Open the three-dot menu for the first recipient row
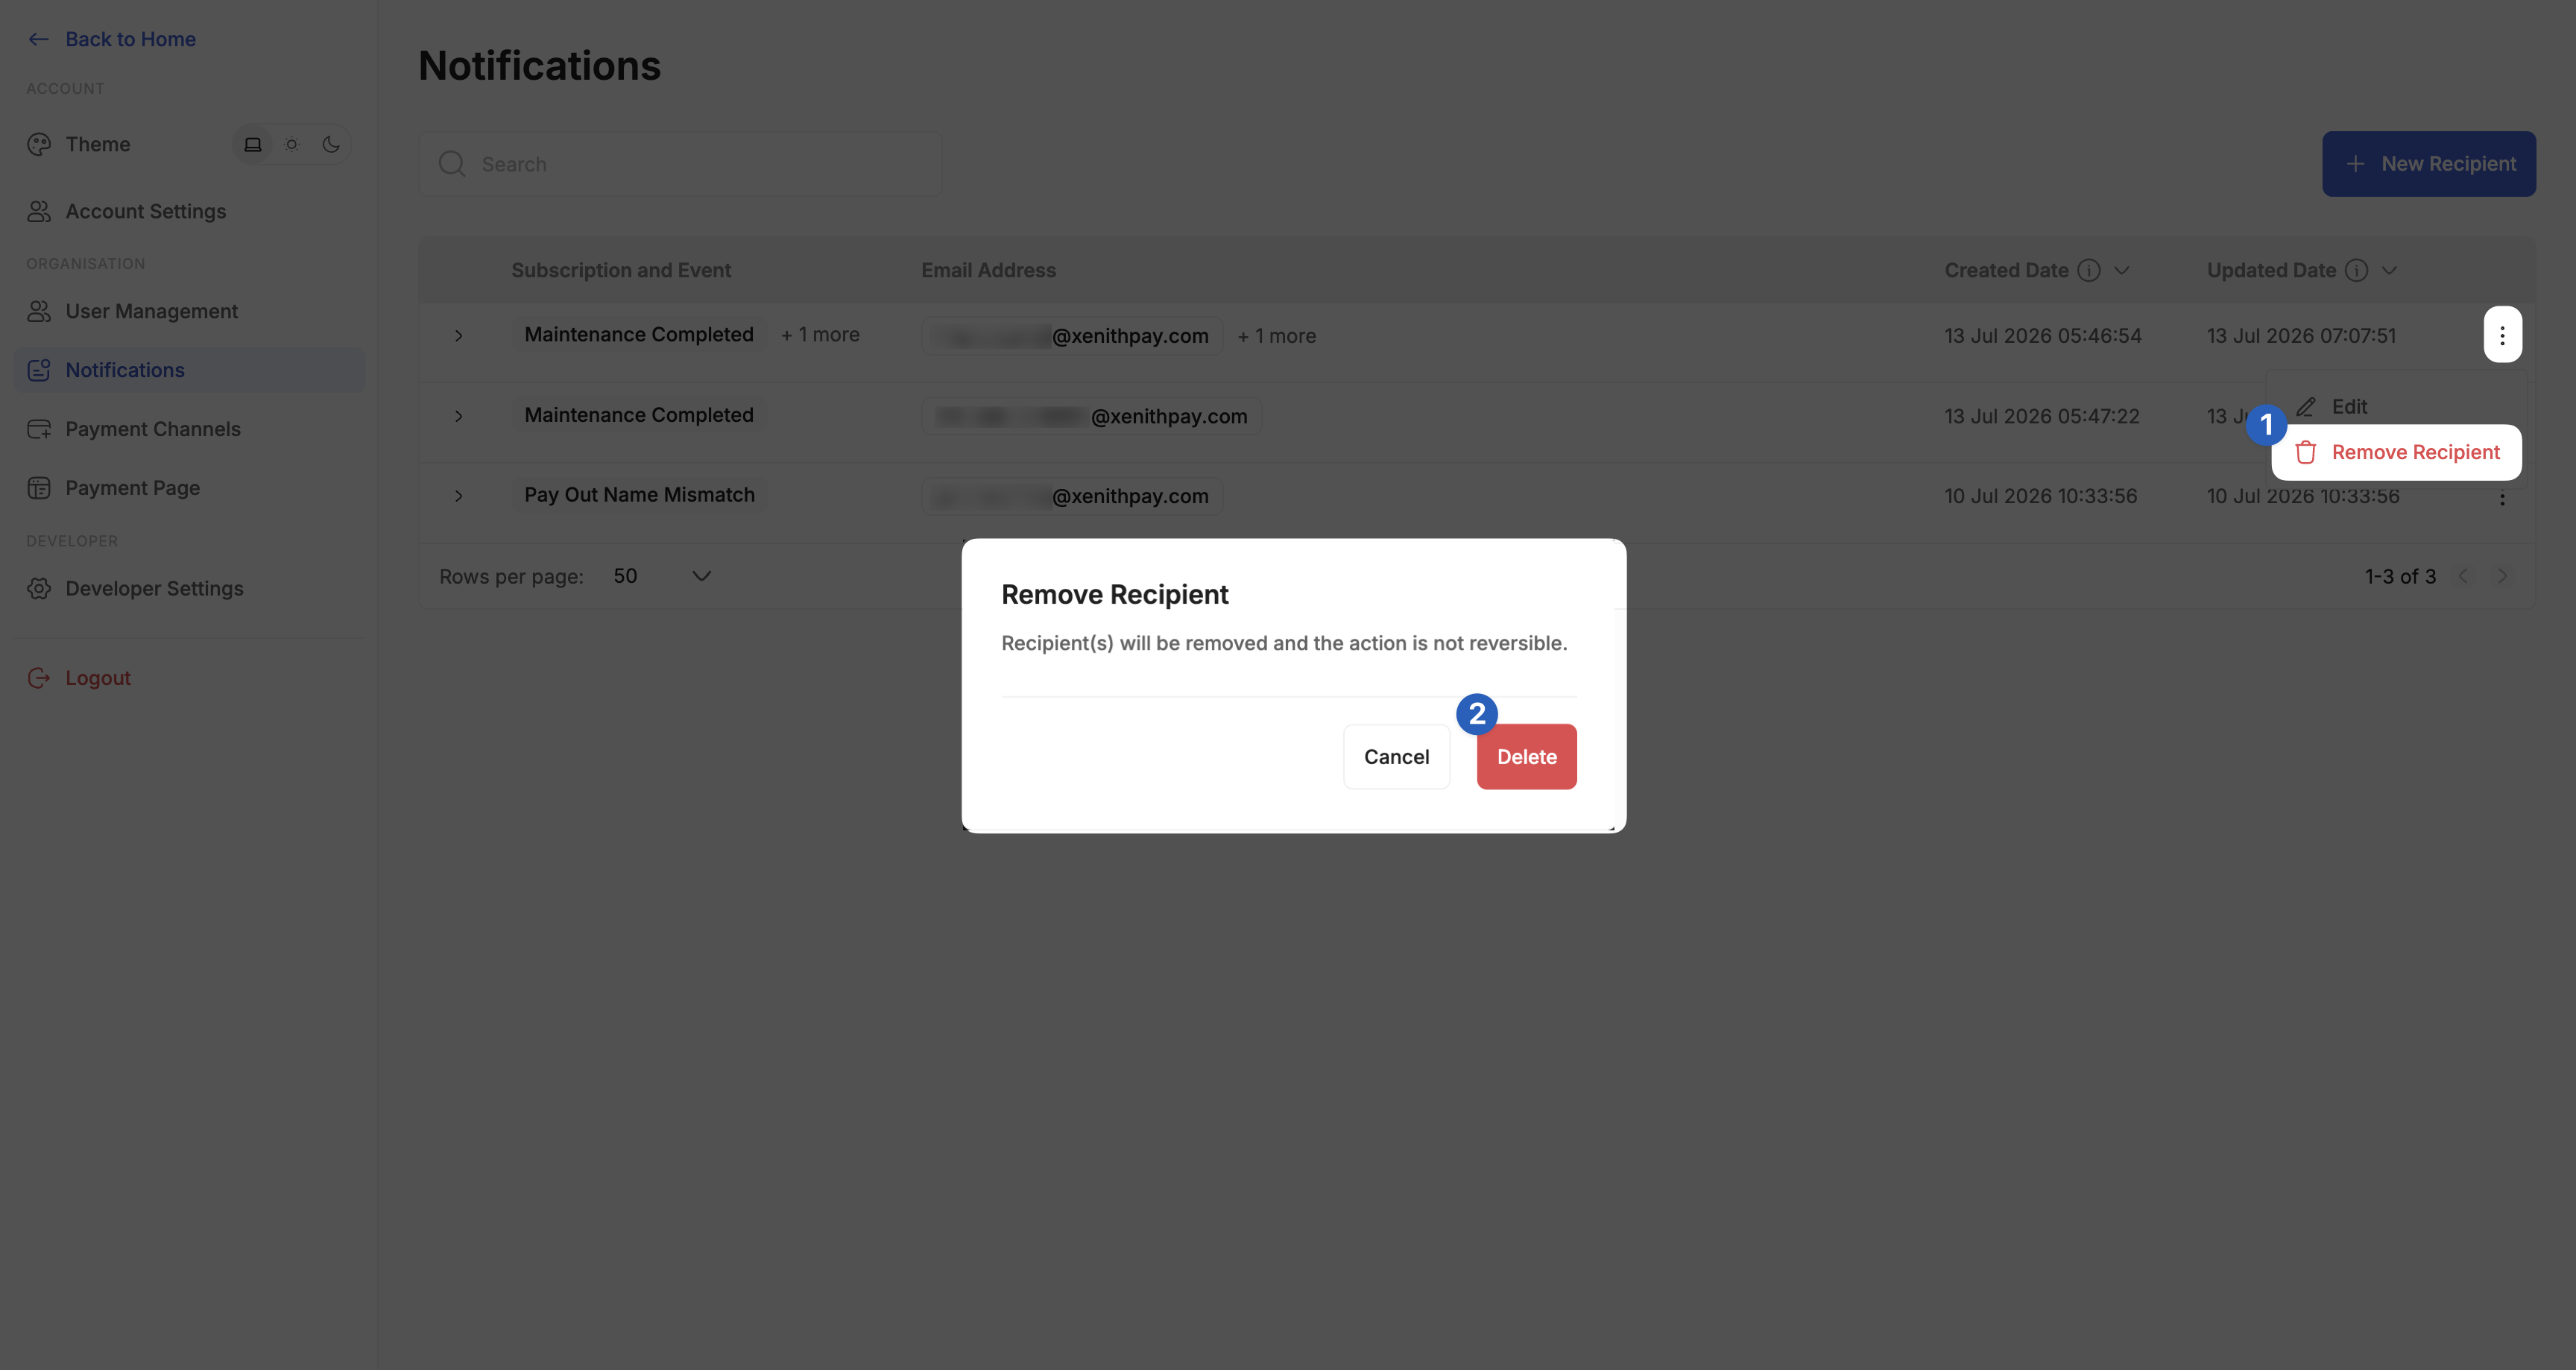The height and width of the screenshot is (1370, 2576). tap(2502, 335)
